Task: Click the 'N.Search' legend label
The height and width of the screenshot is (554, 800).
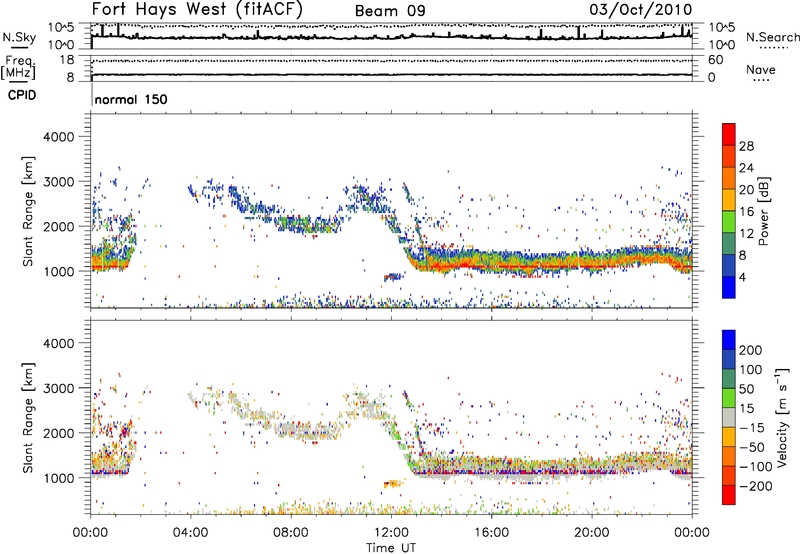Action: click(772, 37)
